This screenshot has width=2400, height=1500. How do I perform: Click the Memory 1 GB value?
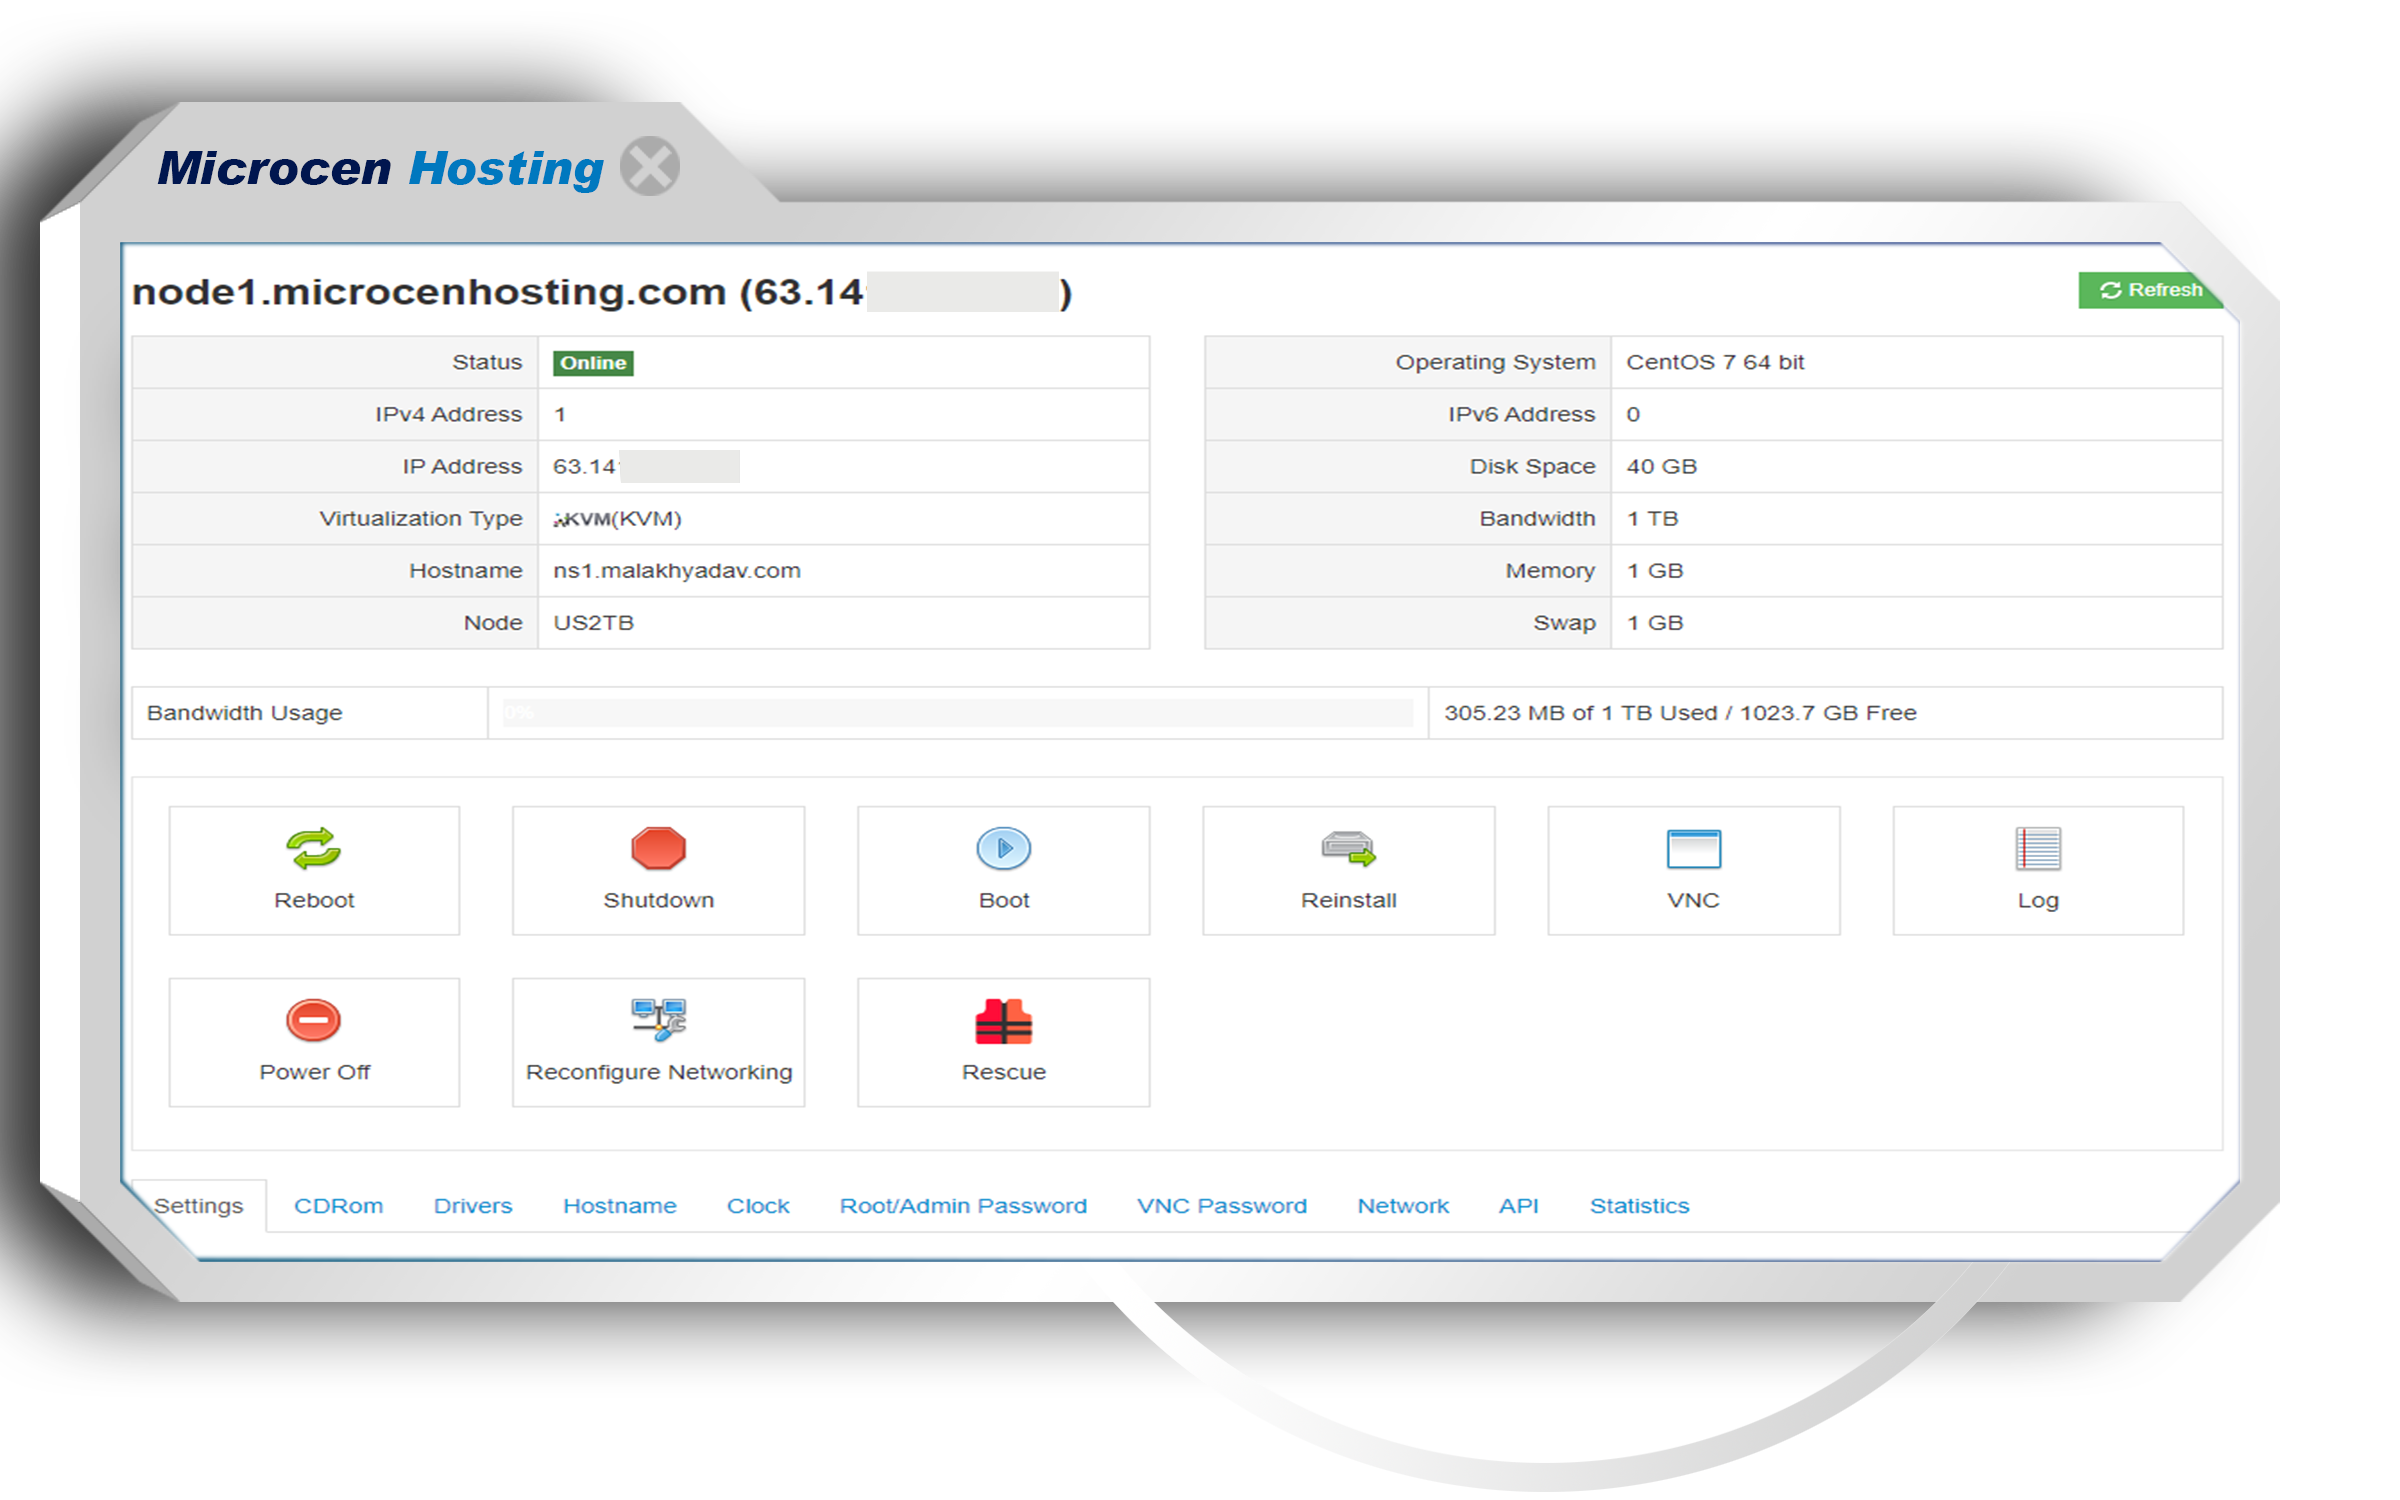[1654, 570]
